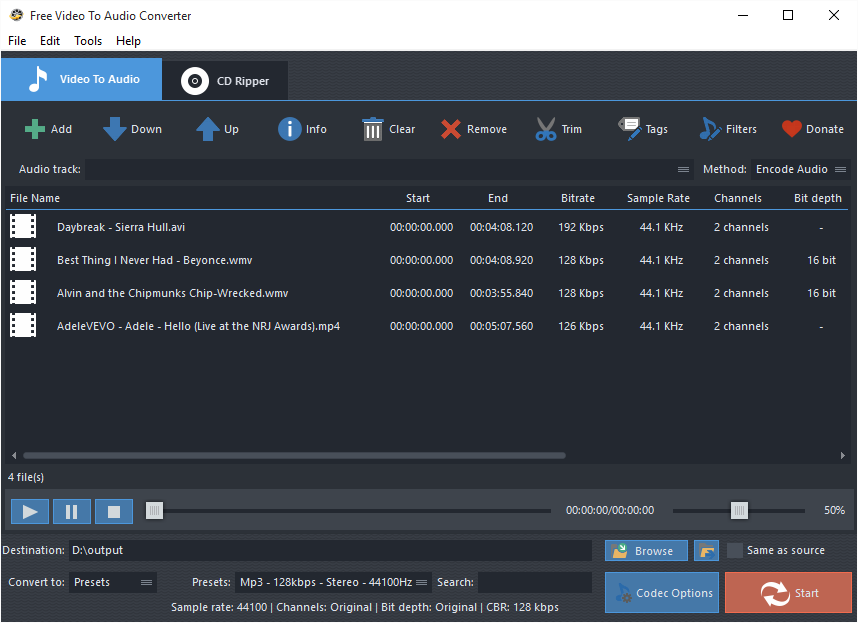This screenshot has height=623, width=858.
Task: Expand the Convert to Presets dropdown
Action: (x=112, y=581)
